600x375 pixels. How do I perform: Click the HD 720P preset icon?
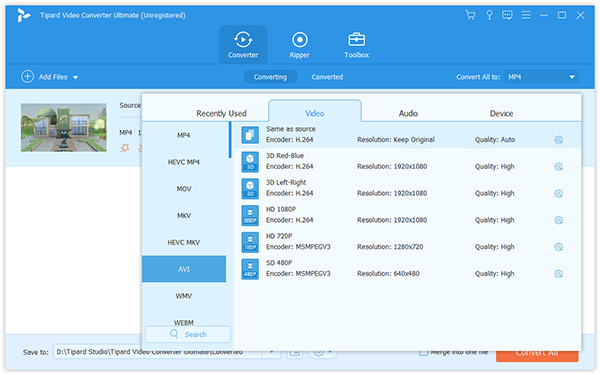(x=250, y=242)
